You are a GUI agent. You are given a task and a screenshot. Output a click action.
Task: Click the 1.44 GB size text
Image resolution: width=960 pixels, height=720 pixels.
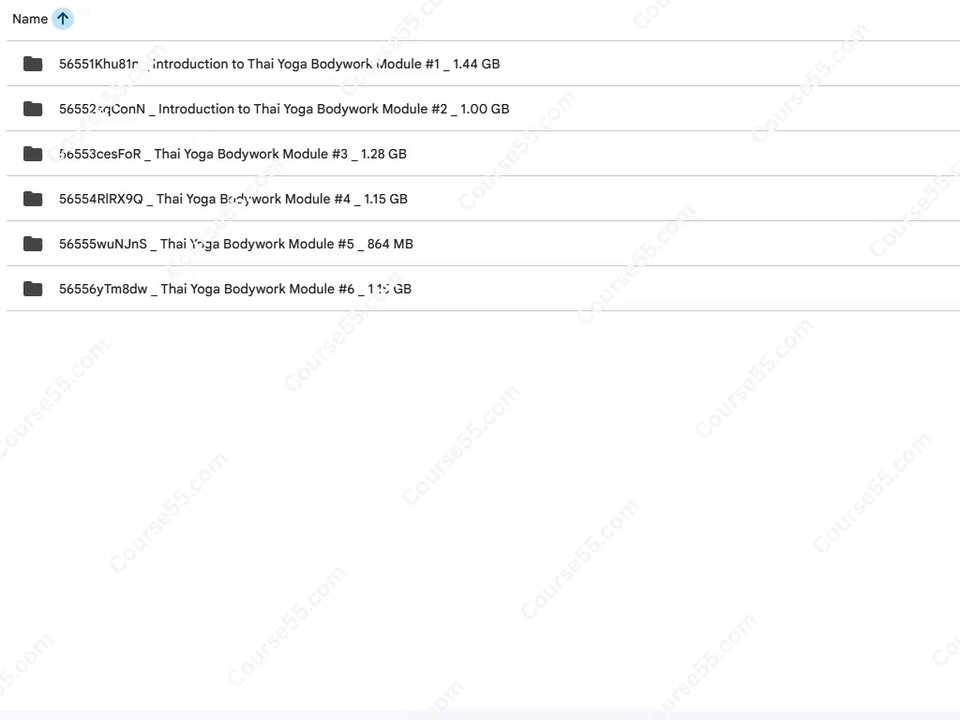(x=476, y=64)
